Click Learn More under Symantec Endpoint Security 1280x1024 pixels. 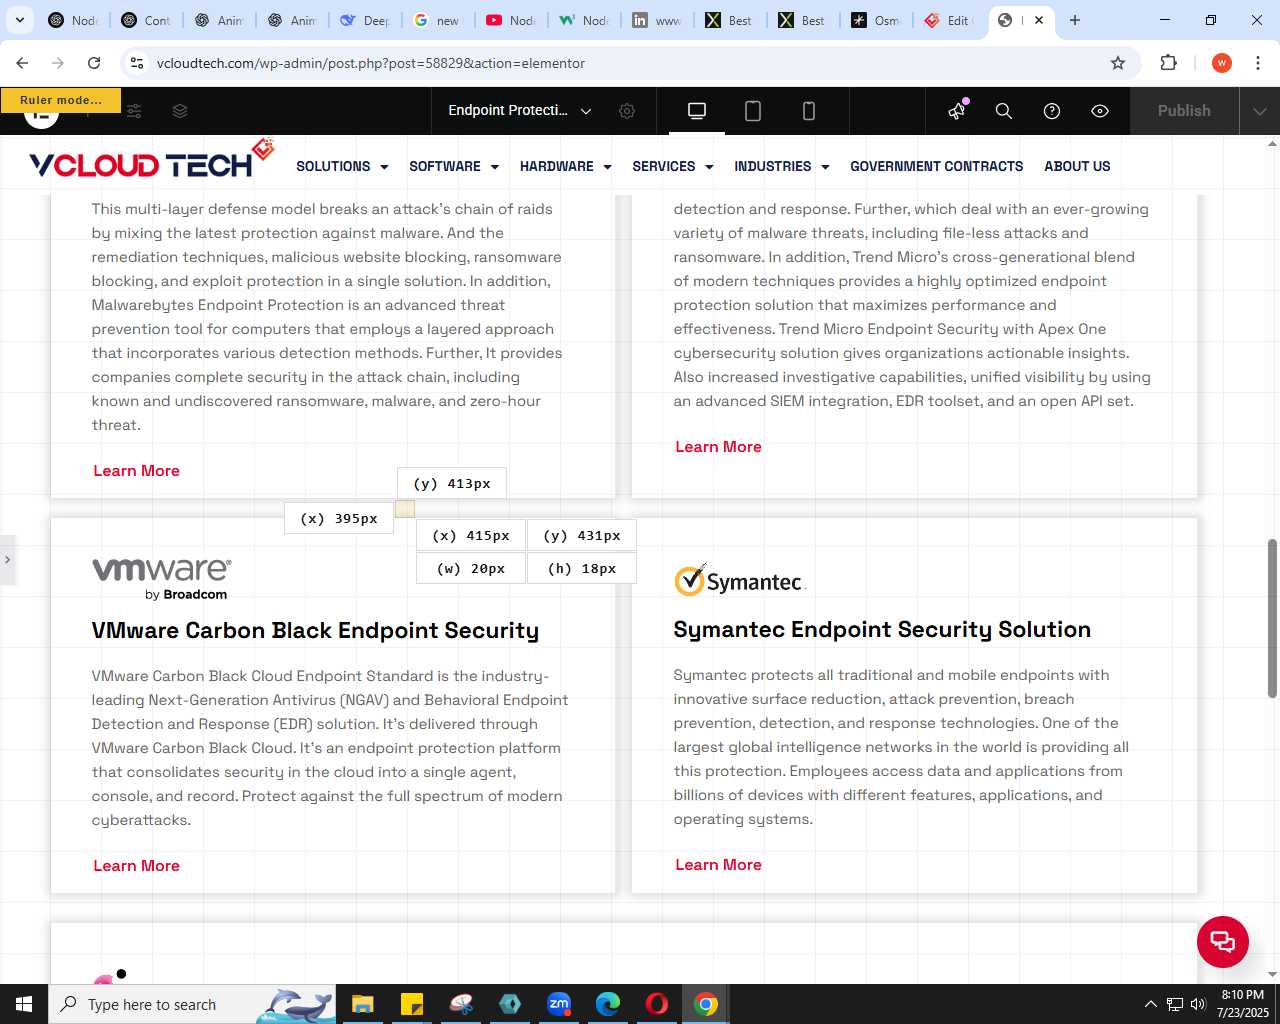(x=718, y=865)
